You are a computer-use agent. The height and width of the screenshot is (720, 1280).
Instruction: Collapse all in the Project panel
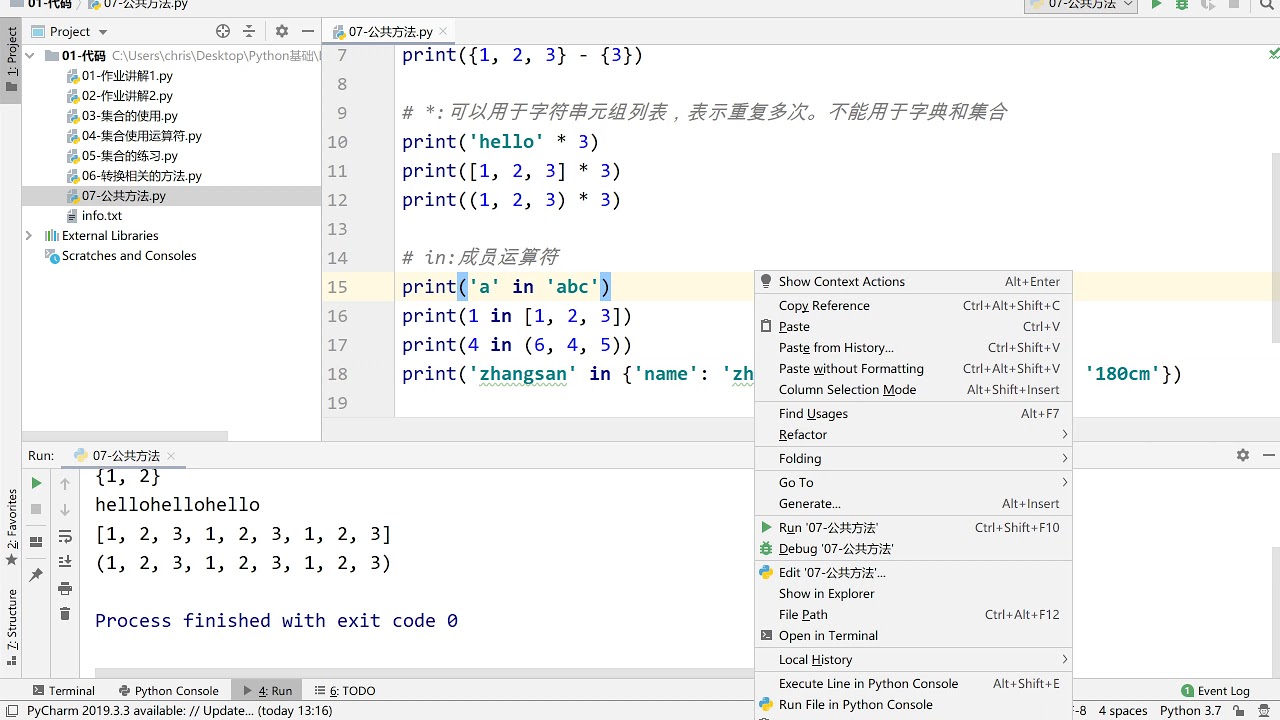pyautogui.click(x=249, y=31)
